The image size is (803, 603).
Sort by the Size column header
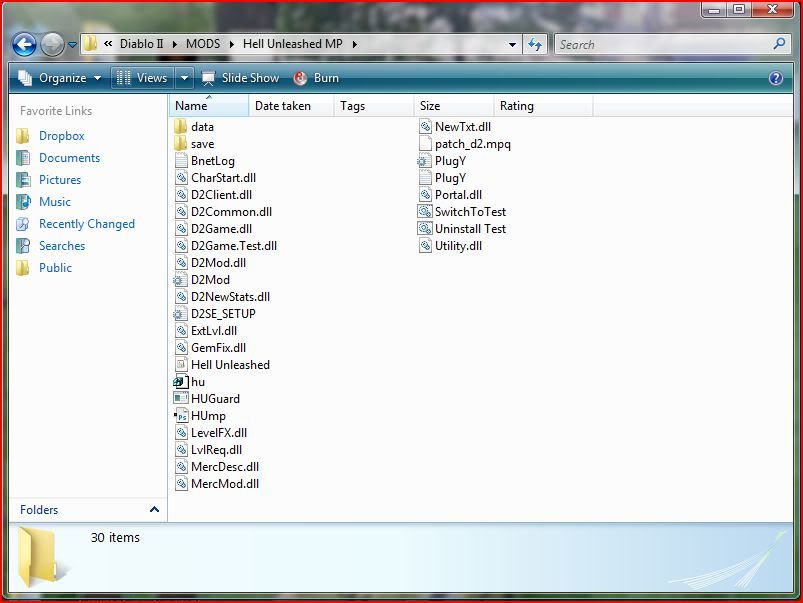tap(454, 106)
